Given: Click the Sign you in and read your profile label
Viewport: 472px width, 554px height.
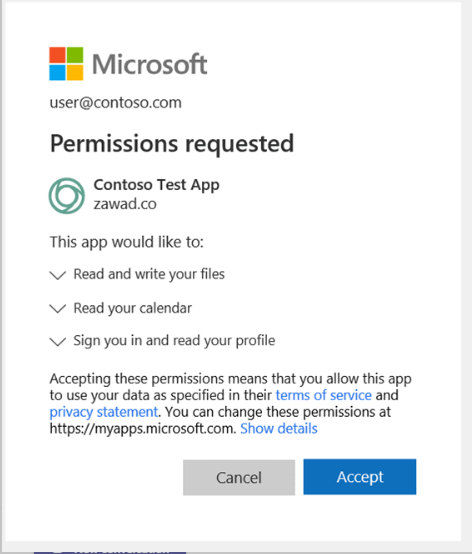Looking at the screenshot, I should click(174, 341).
